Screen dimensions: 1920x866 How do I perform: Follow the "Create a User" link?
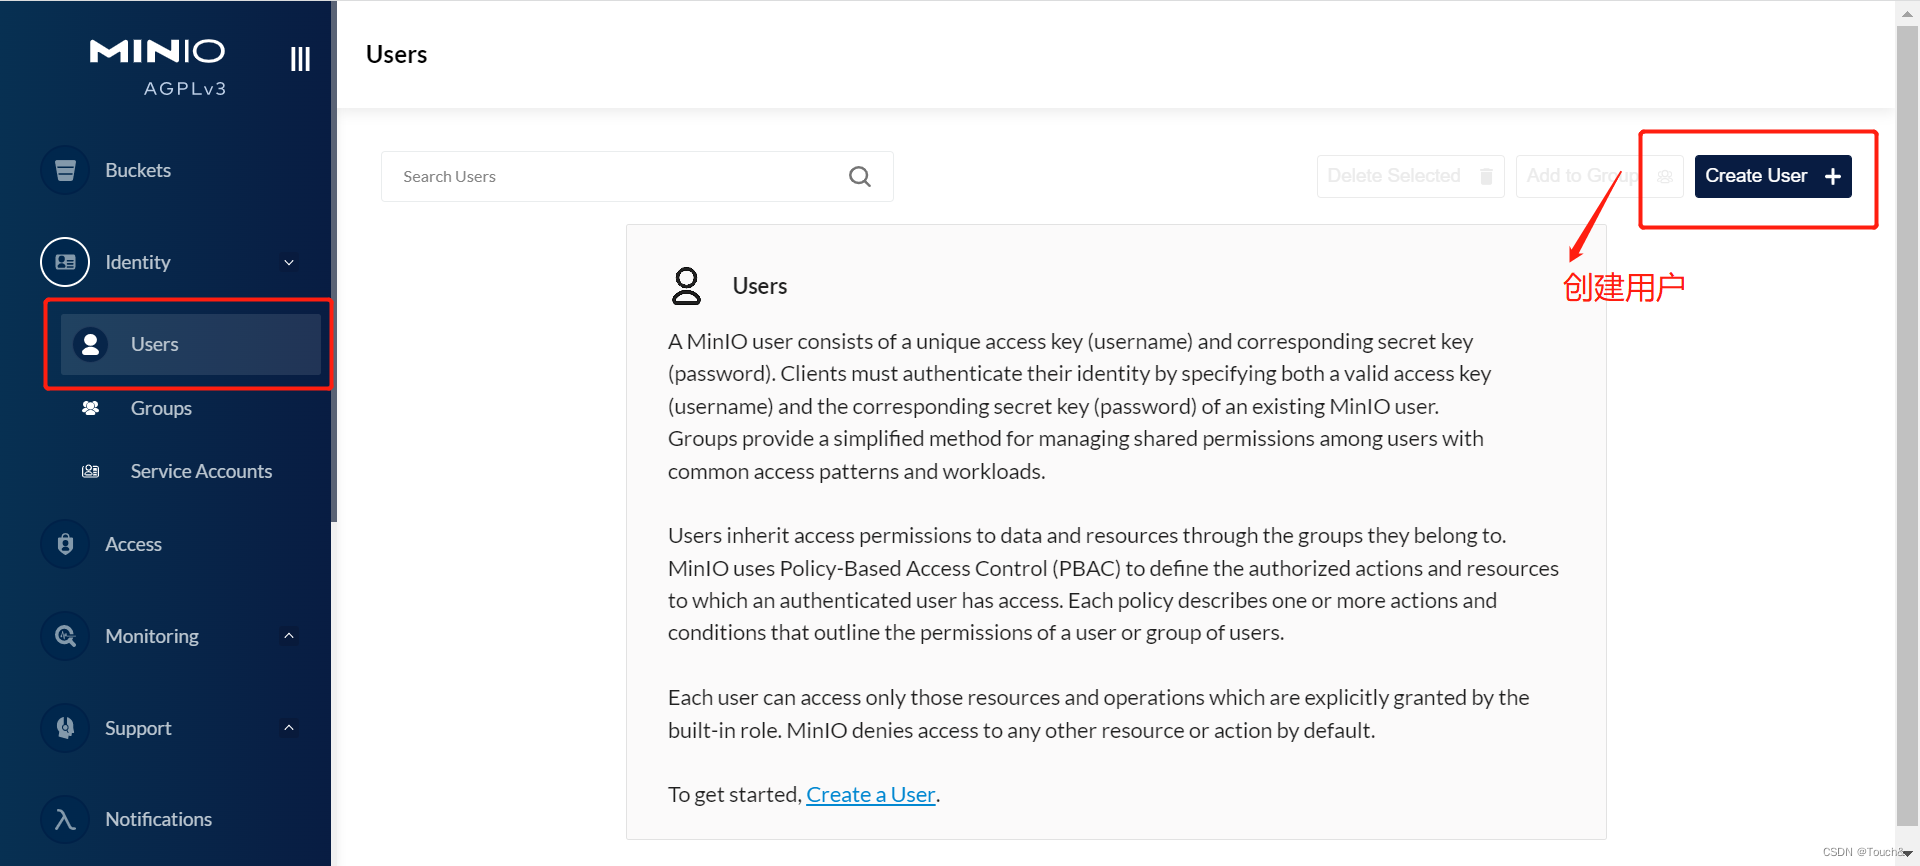pos(870,795)
